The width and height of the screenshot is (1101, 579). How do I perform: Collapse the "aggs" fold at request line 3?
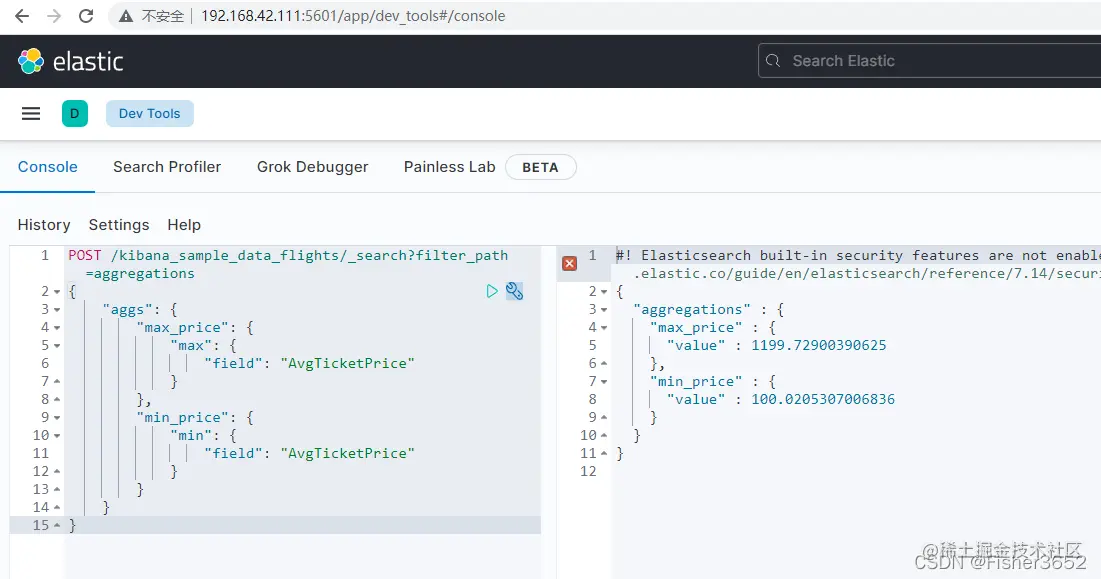coord(57,310)
